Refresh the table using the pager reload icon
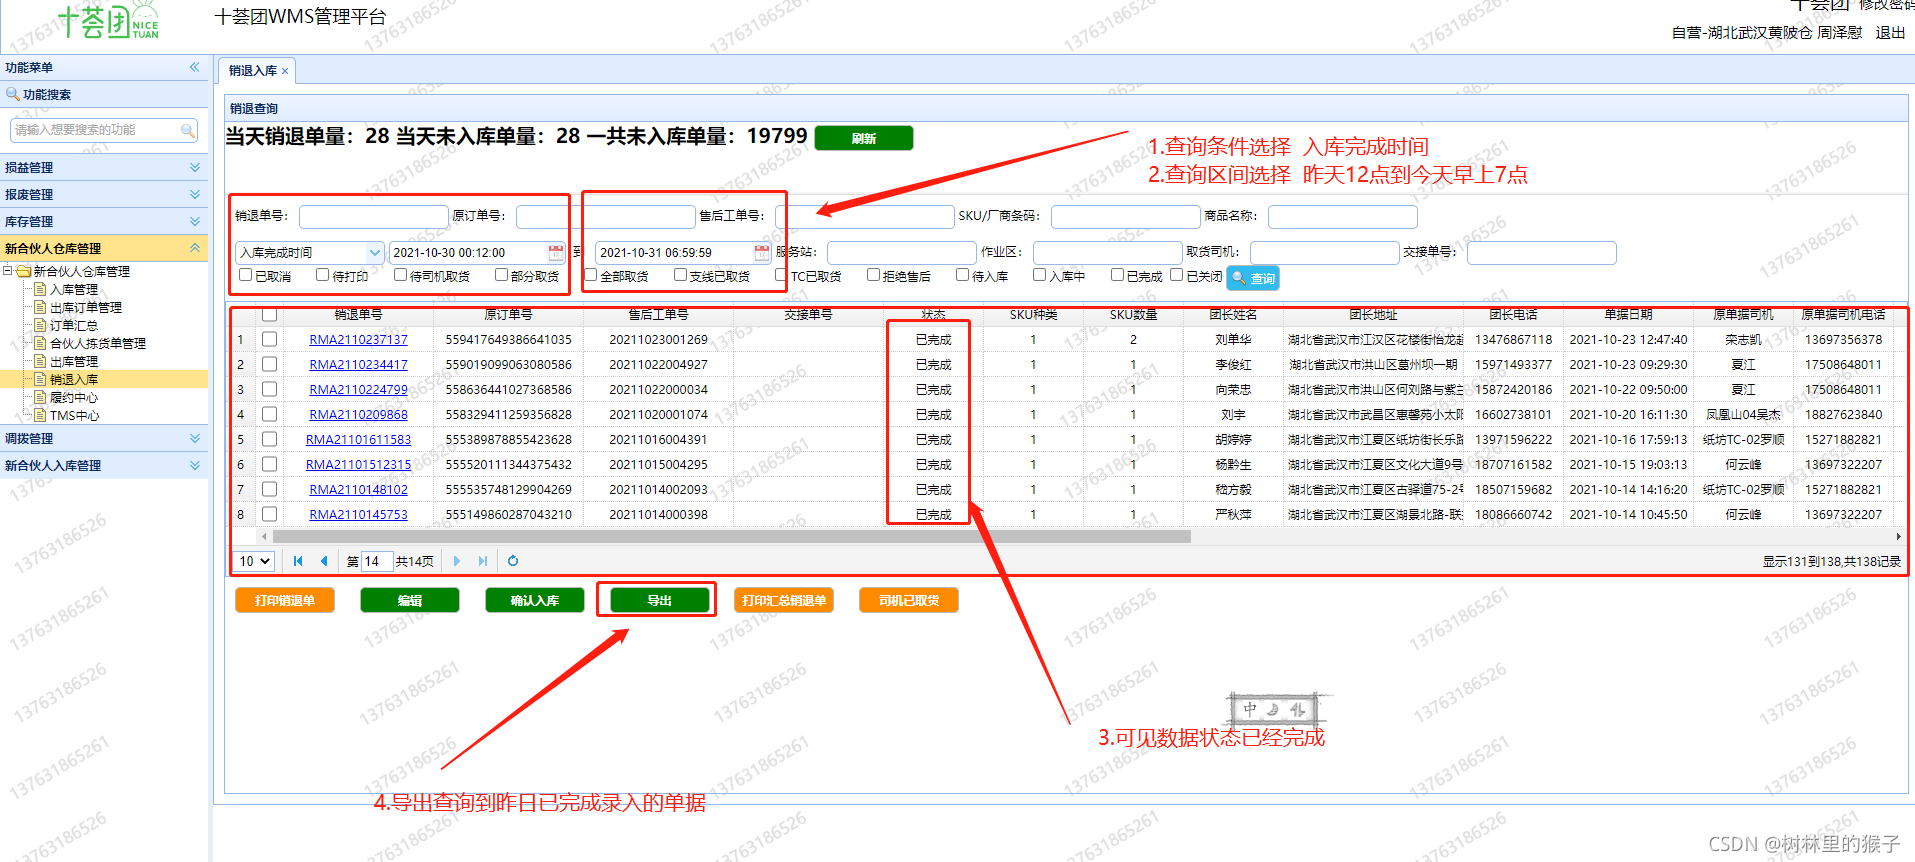Viewport: 1915px width, 862px height. pyautogui.click(x=513, y=561)
